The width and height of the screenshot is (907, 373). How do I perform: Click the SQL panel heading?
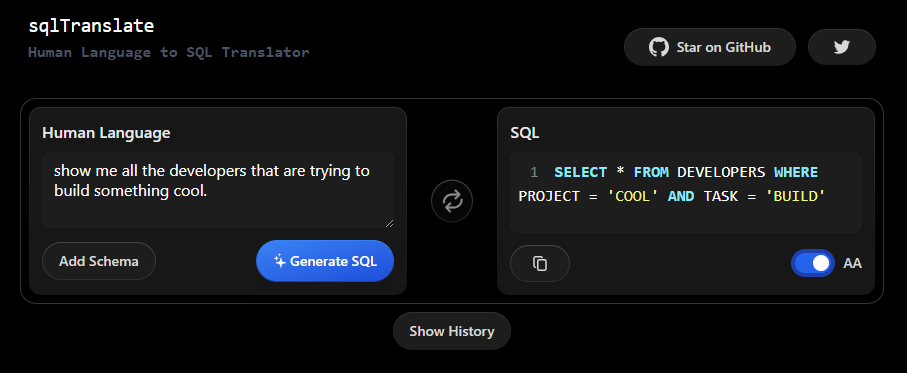[525, 133]
